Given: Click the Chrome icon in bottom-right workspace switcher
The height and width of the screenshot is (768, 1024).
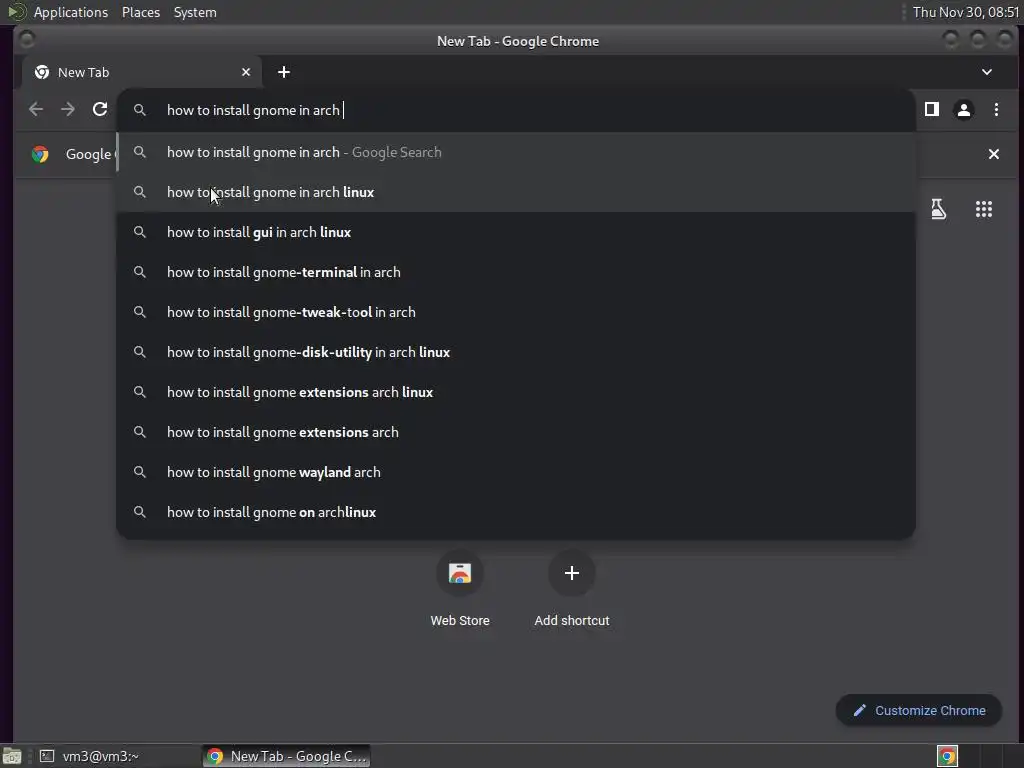Looking at the screenshot, I should [947, 756].
